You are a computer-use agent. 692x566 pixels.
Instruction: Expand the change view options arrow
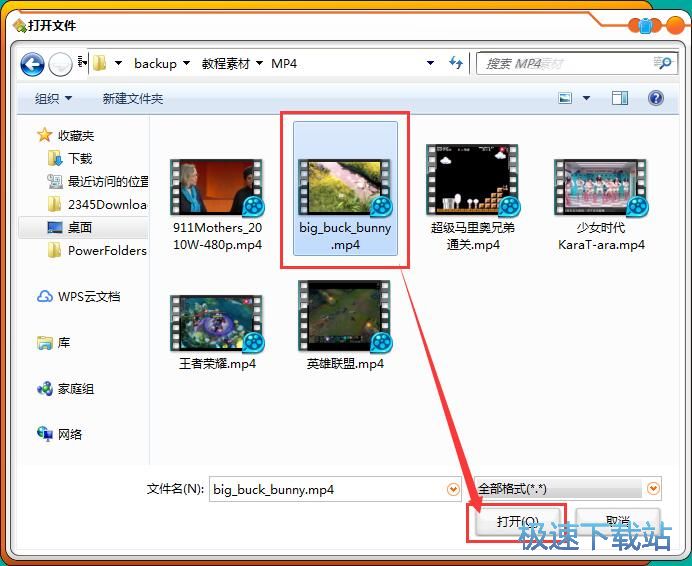586,98
